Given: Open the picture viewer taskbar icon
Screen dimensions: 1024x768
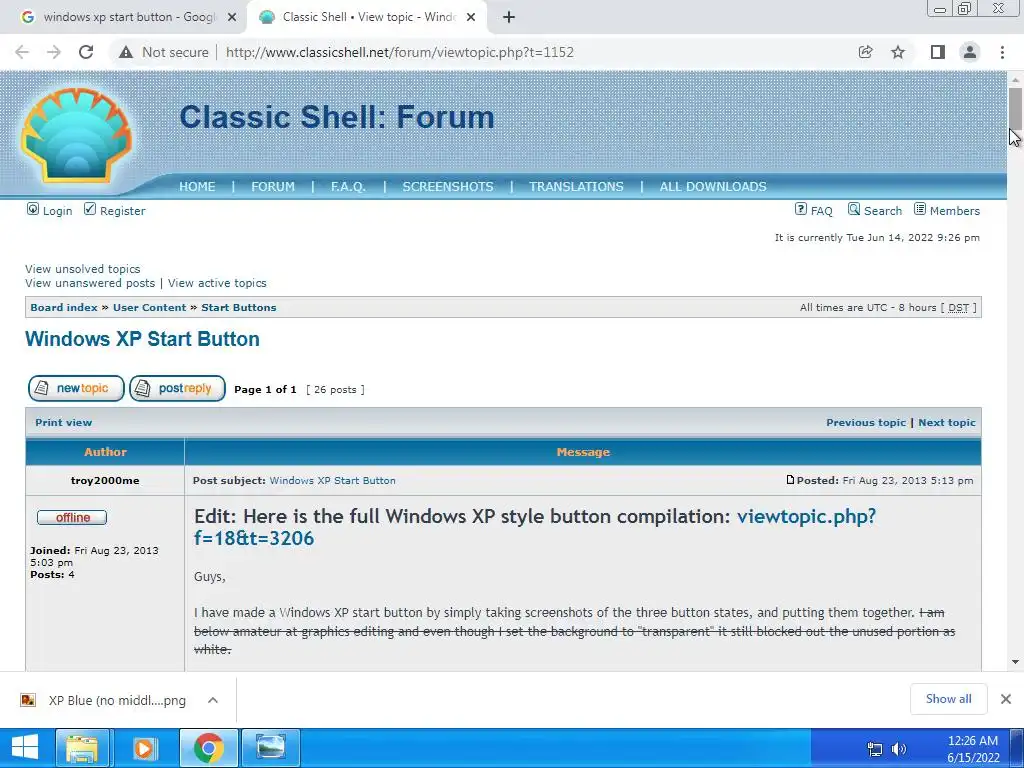Looking at the screenshot, I should pos(270,748).
